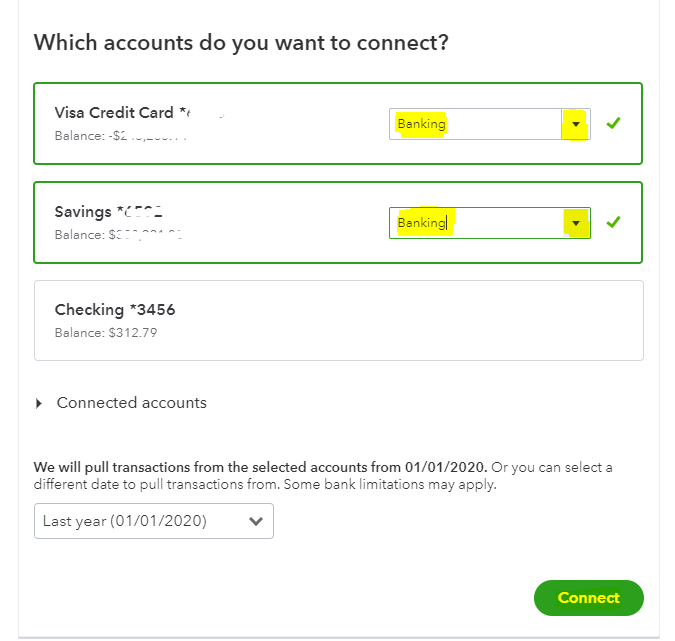The height and width of the screenshot is (641, 675).
Task: Click the triangle beside Connected accounts
Action: pos(39,403)
